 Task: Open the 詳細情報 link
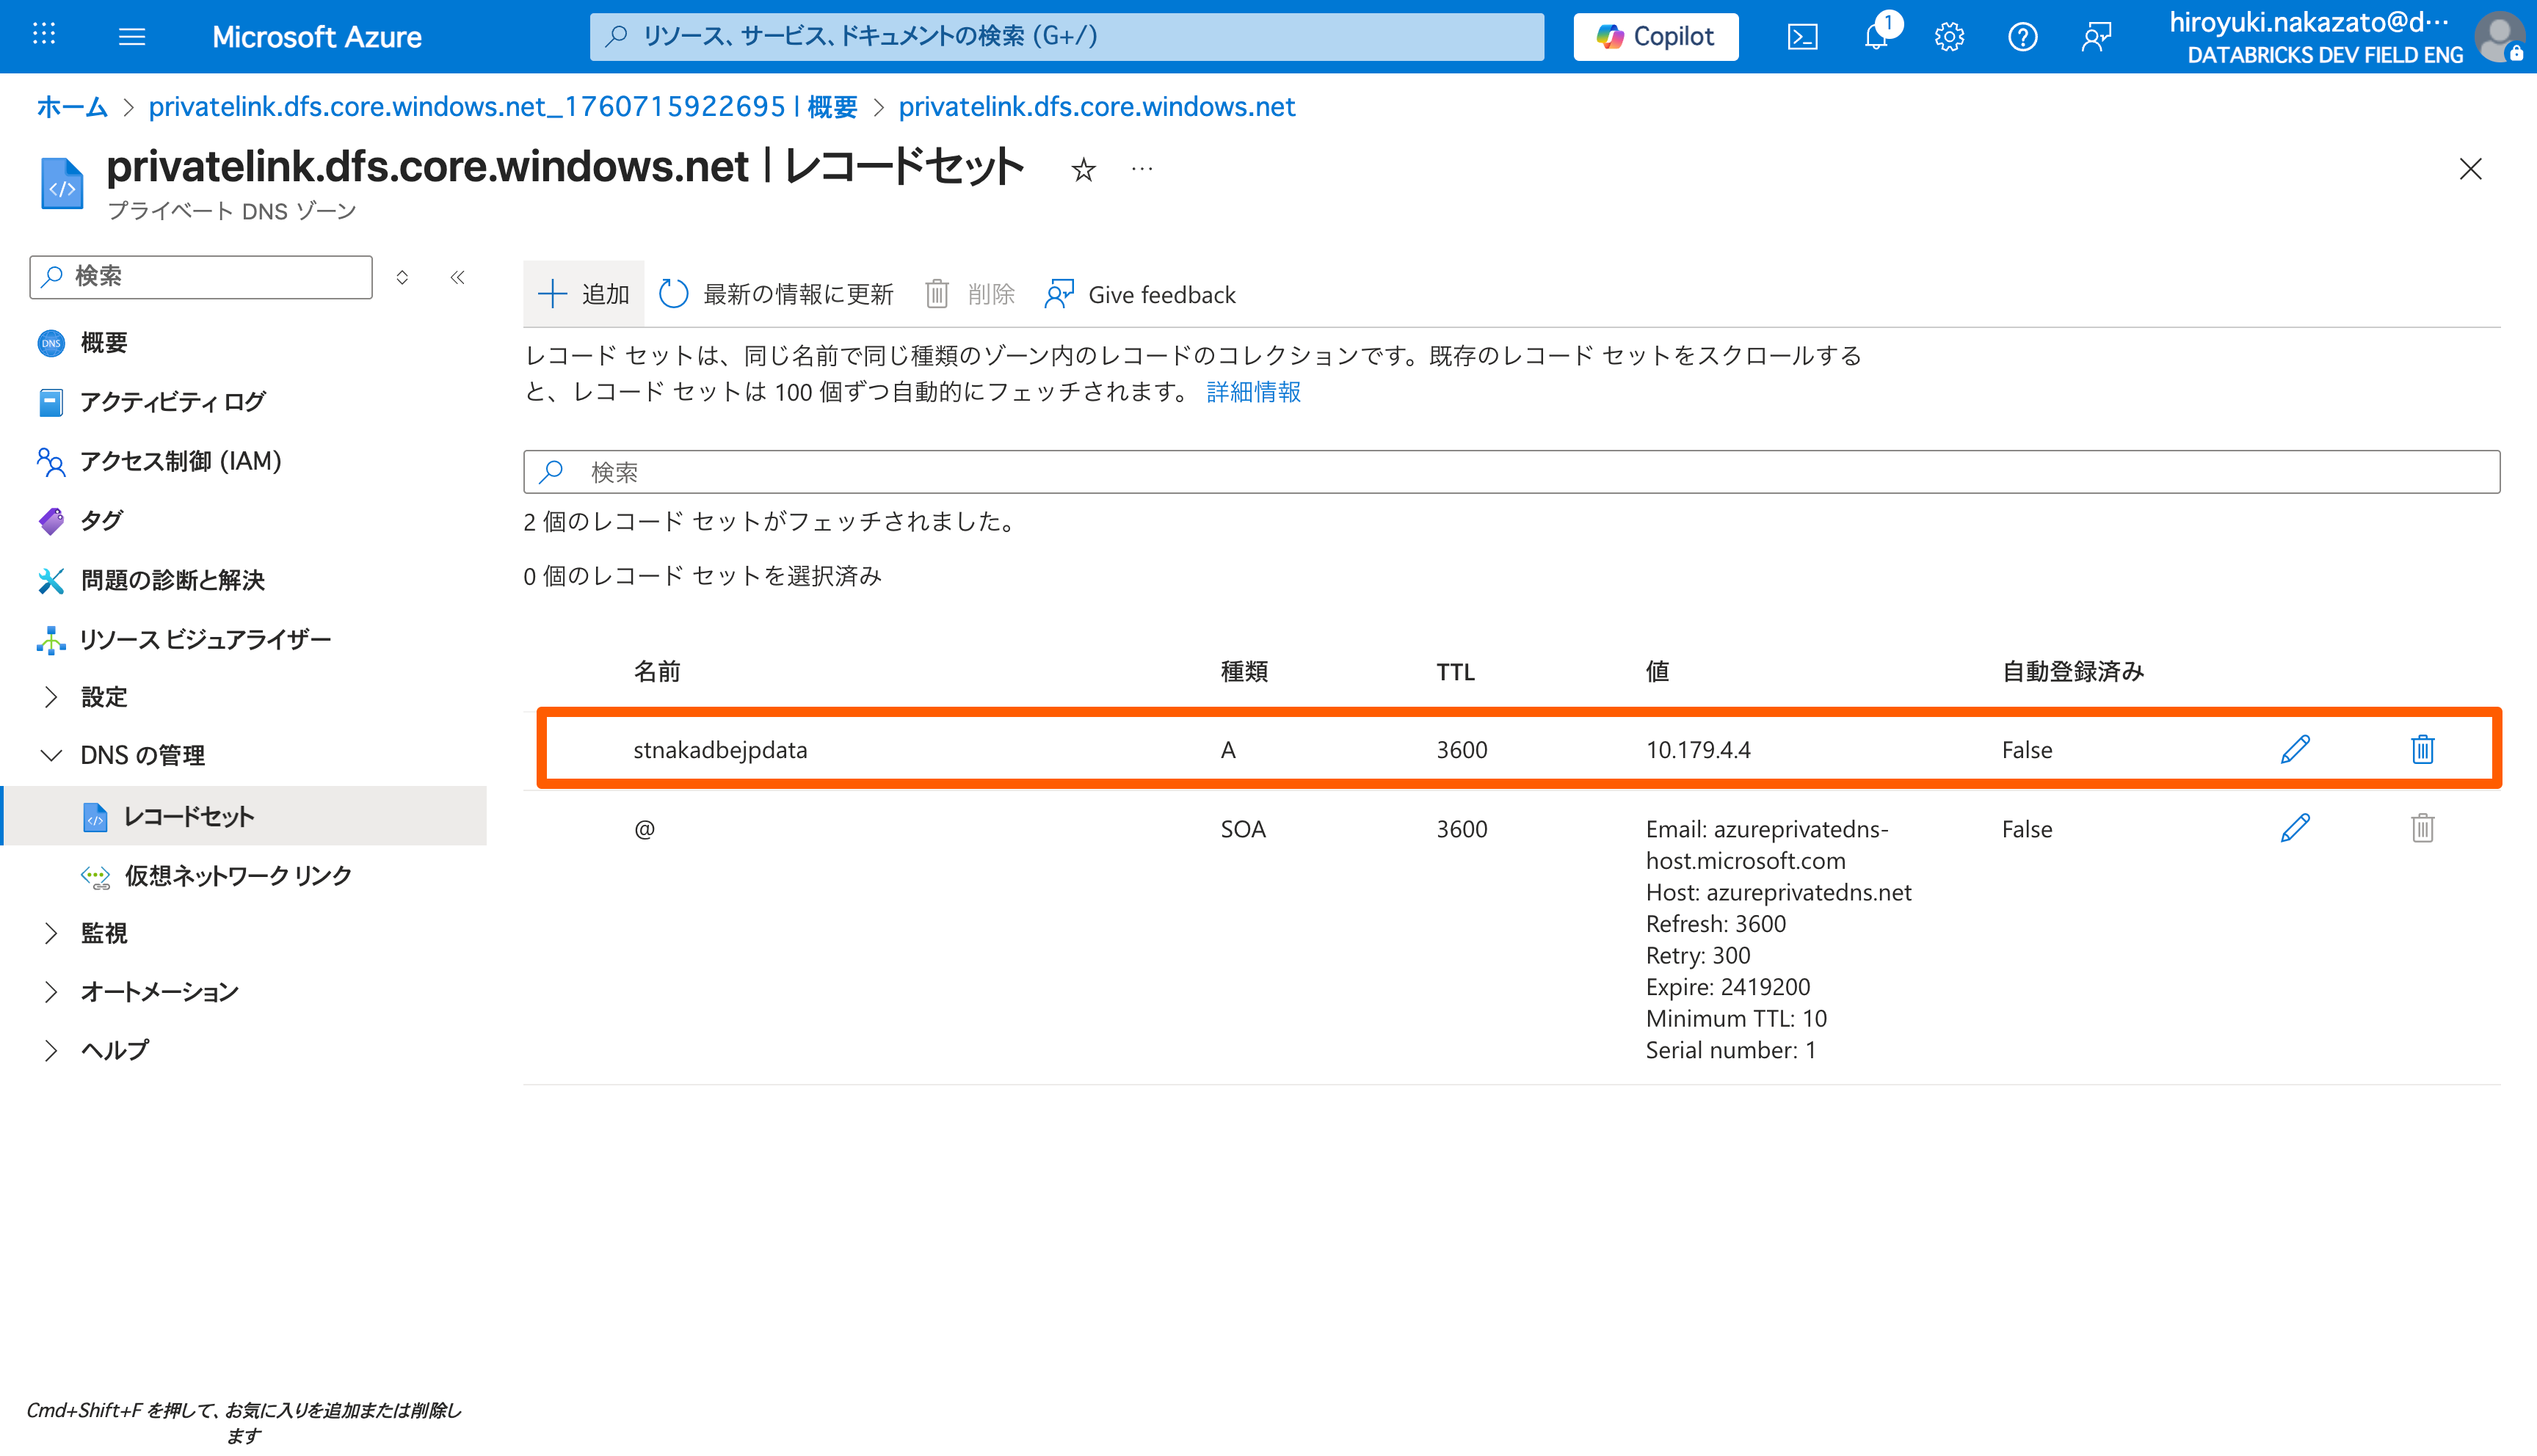pyautogui.click(x=1253, y=392)
